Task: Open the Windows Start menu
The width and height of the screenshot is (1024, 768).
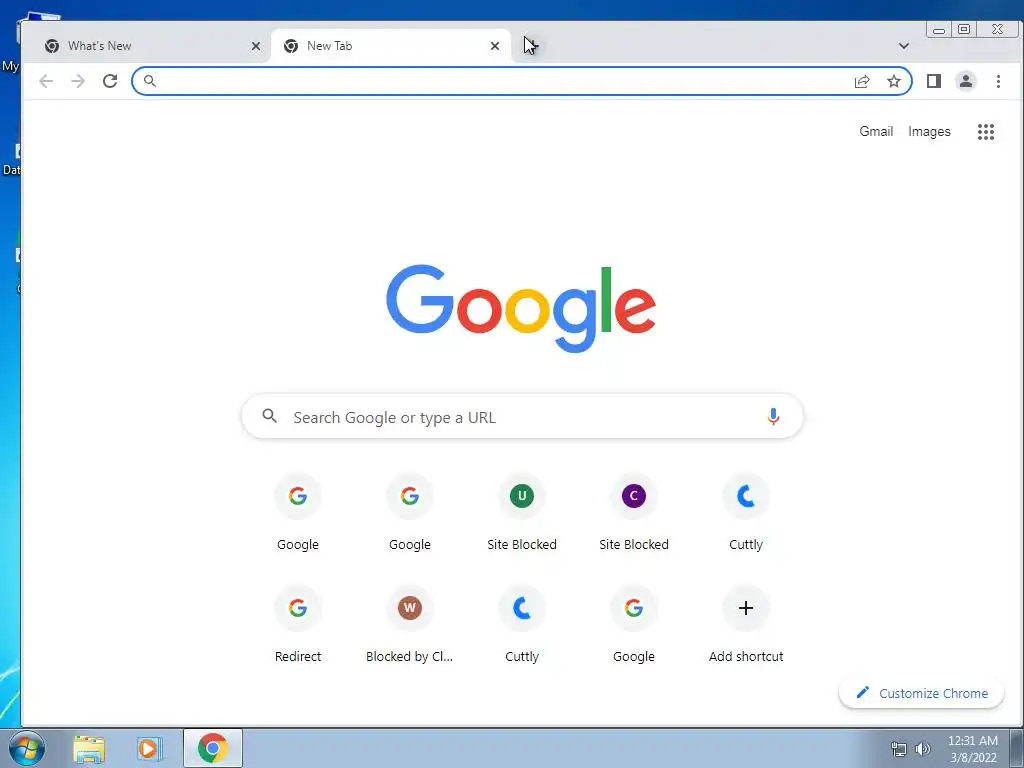Action: [26, 748]
